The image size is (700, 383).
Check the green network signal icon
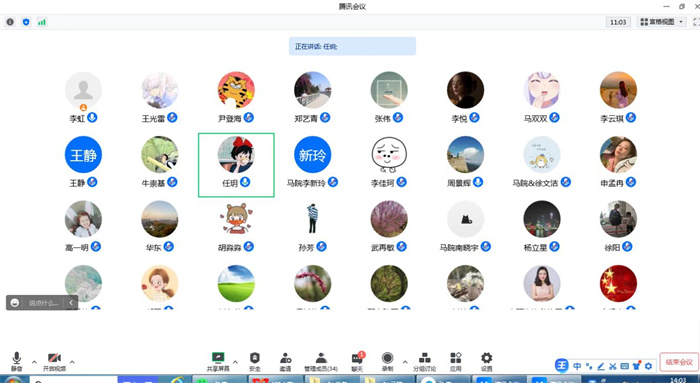coord(42,22)
